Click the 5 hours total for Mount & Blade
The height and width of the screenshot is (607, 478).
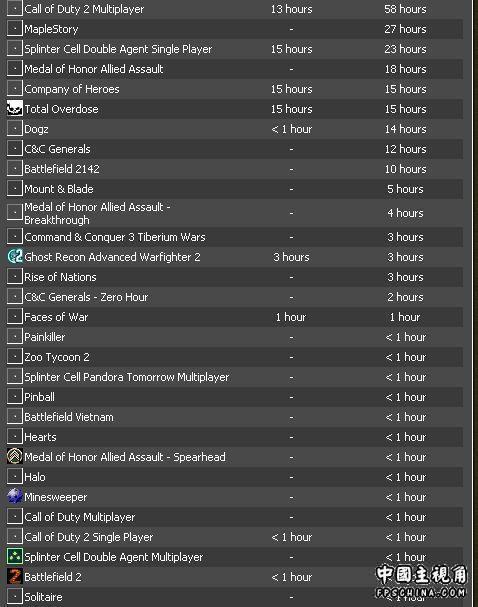pyautogui.click(x=405, y=189)
